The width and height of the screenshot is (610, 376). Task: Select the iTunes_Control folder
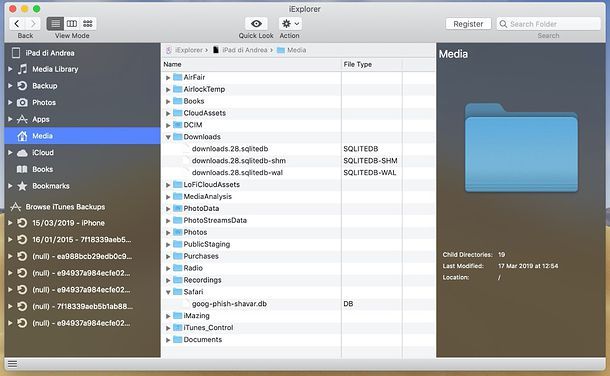point(208,328)
